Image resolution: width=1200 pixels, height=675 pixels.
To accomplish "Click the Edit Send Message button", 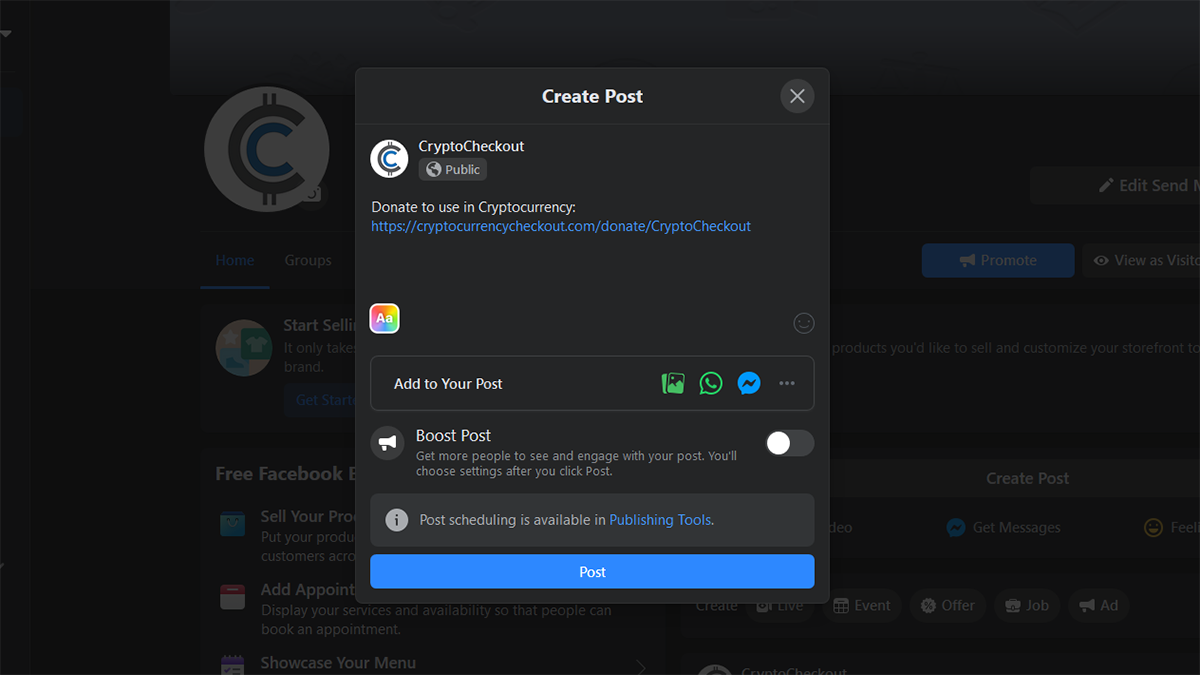I will 1116,185.
